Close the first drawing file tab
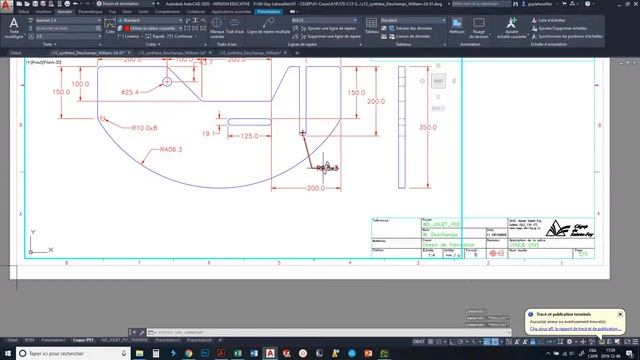 pos(129,53)
